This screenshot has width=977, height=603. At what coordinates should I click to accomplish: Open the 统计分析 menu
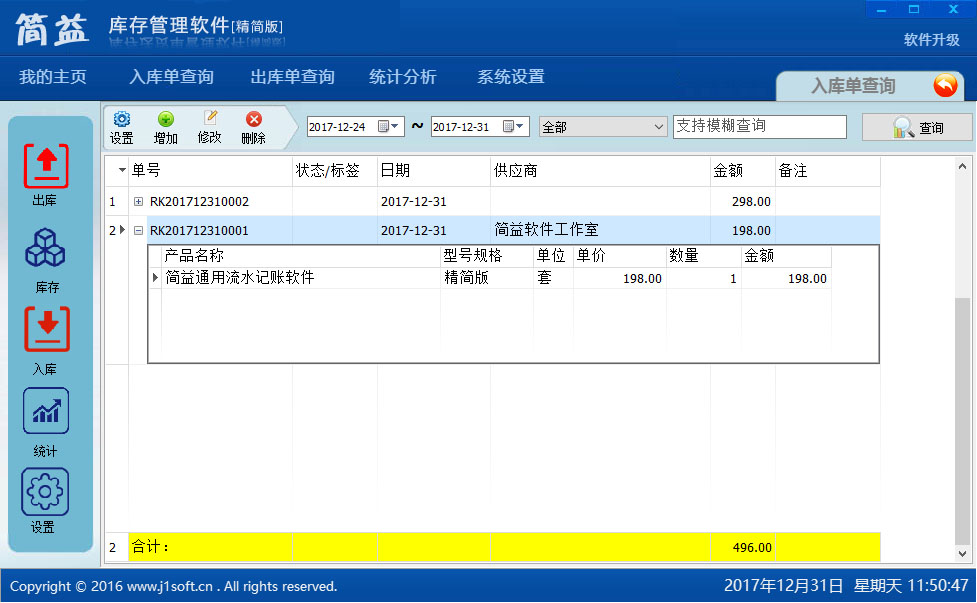(x=402, y=77)
